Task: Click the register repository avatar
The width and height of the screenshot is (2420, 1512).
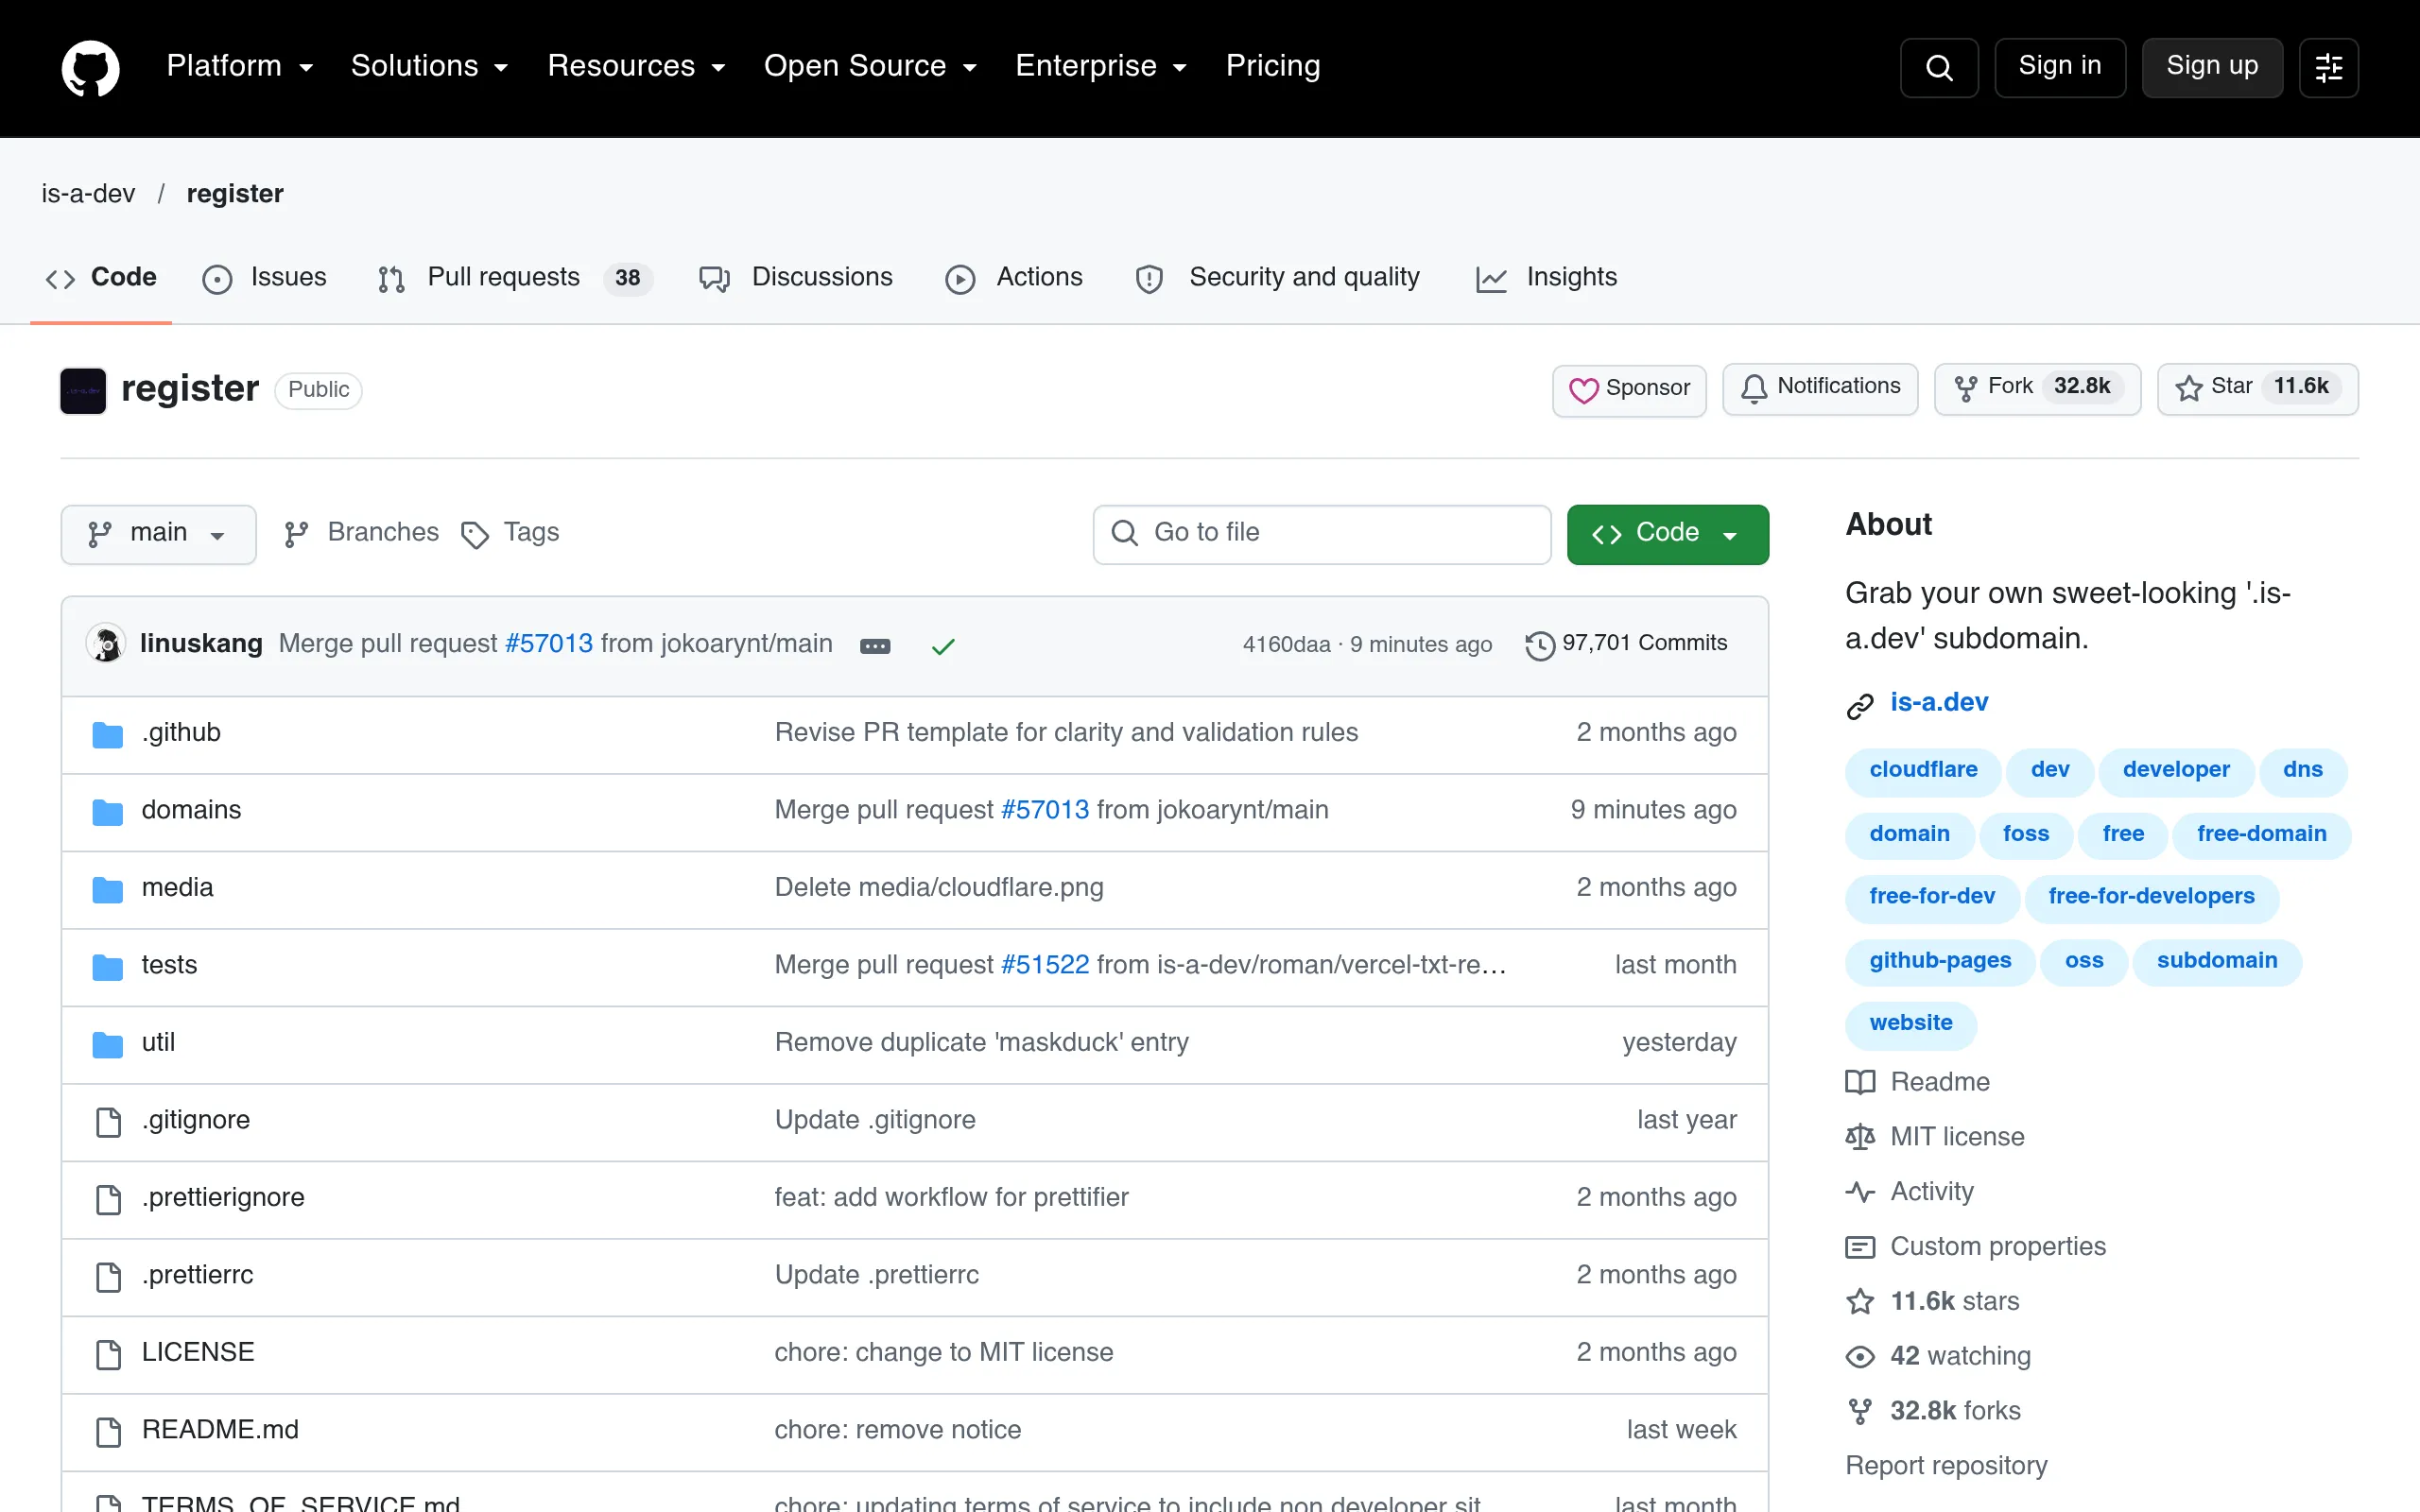Action: tap(83, 390)
